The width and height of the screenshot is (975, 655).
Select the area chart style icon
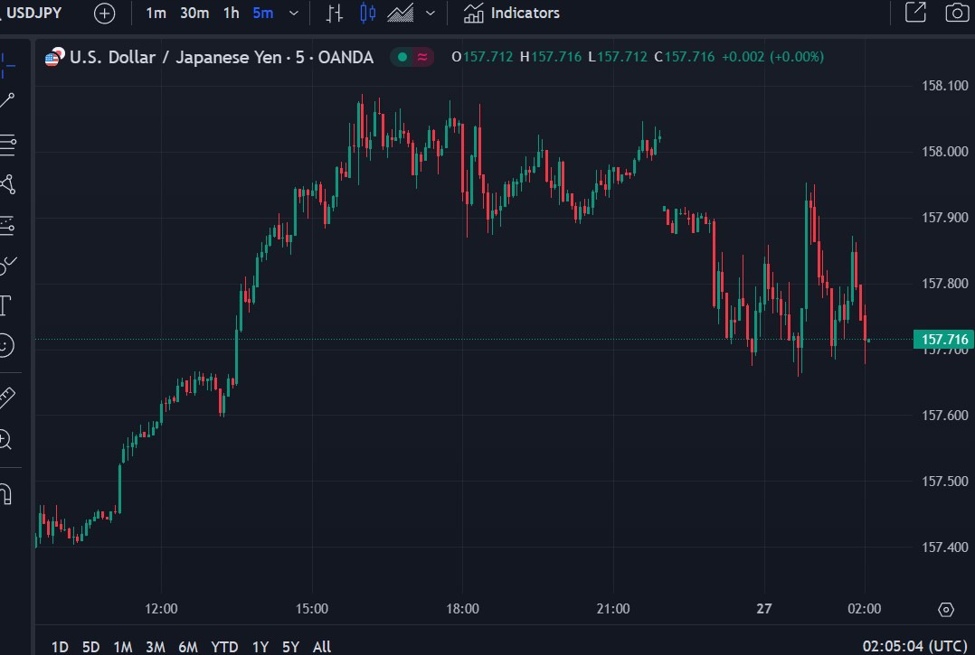400,13
